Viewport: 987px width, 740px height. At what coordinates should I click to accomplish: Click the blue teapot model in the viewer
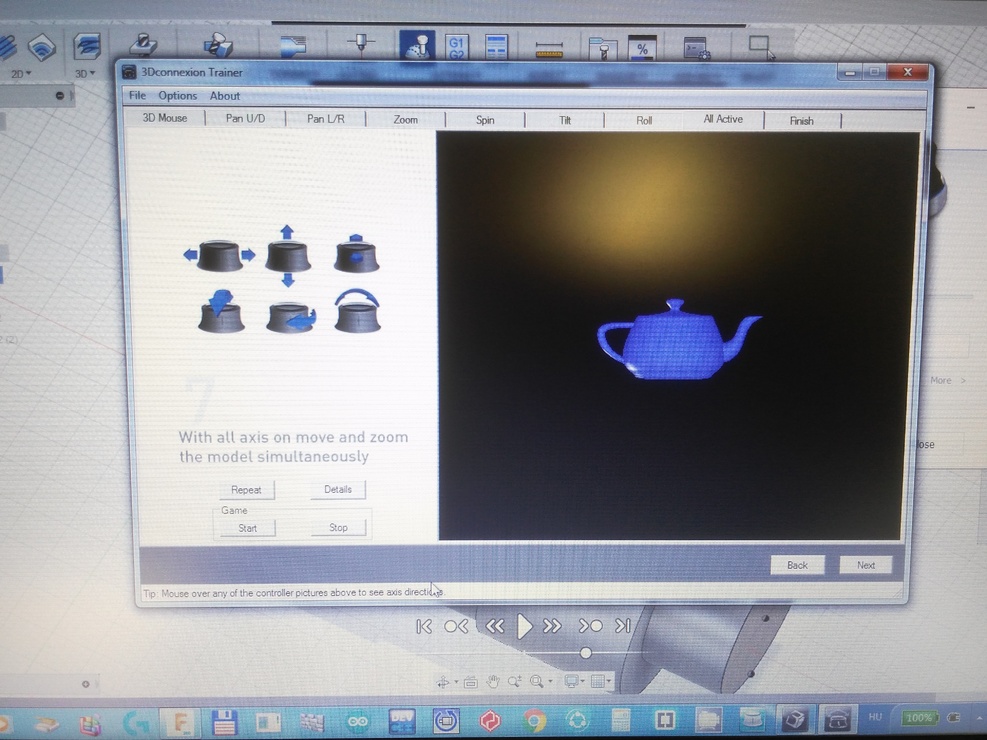[x=677, y=340]
